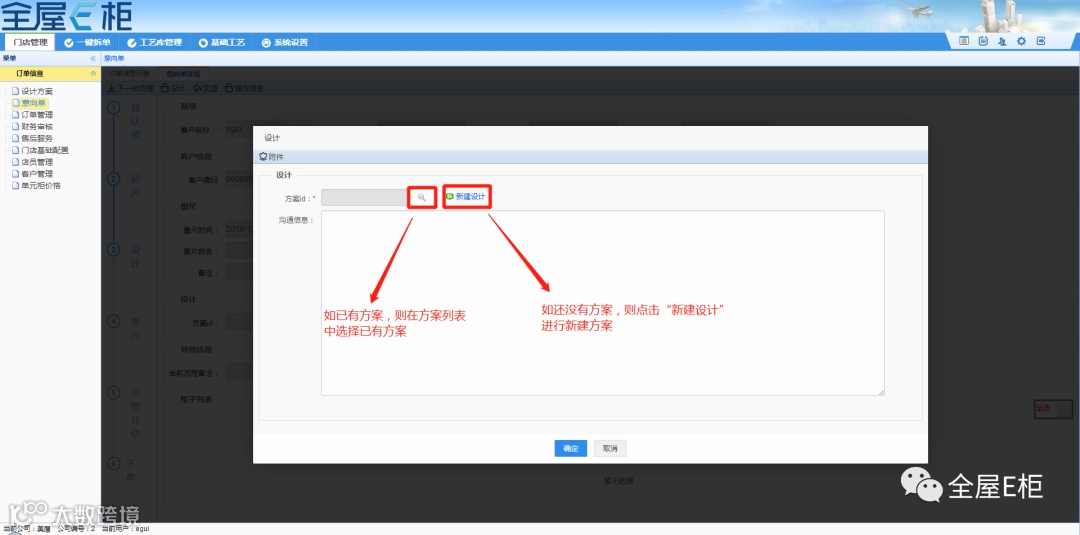Viewport: 1080px width, 535px height.
Task: Click the 全选 button in background list
Action: tap(1053, 408)
